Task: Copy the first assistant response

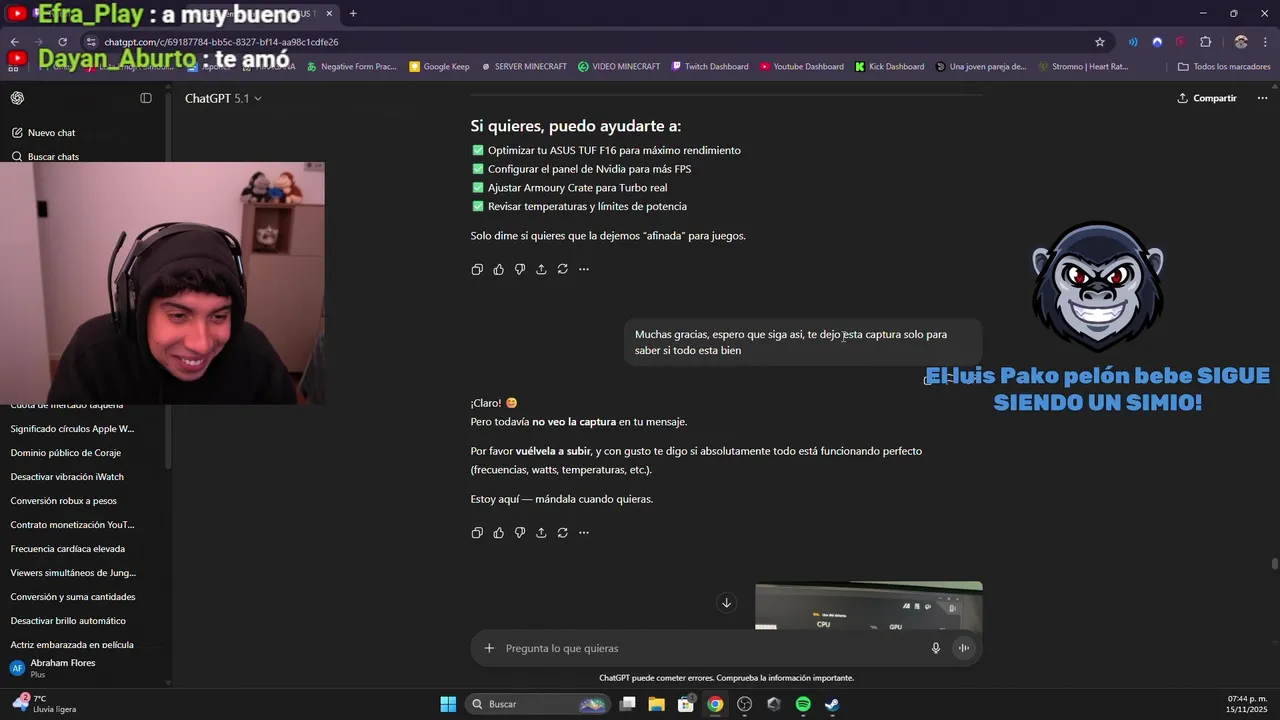Action: pyautogui.click(x=477, y=269)
